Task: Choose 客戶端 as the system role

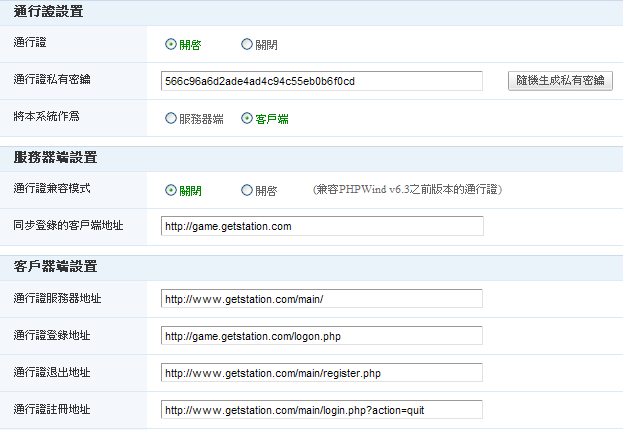Action: tap(247, 118)
